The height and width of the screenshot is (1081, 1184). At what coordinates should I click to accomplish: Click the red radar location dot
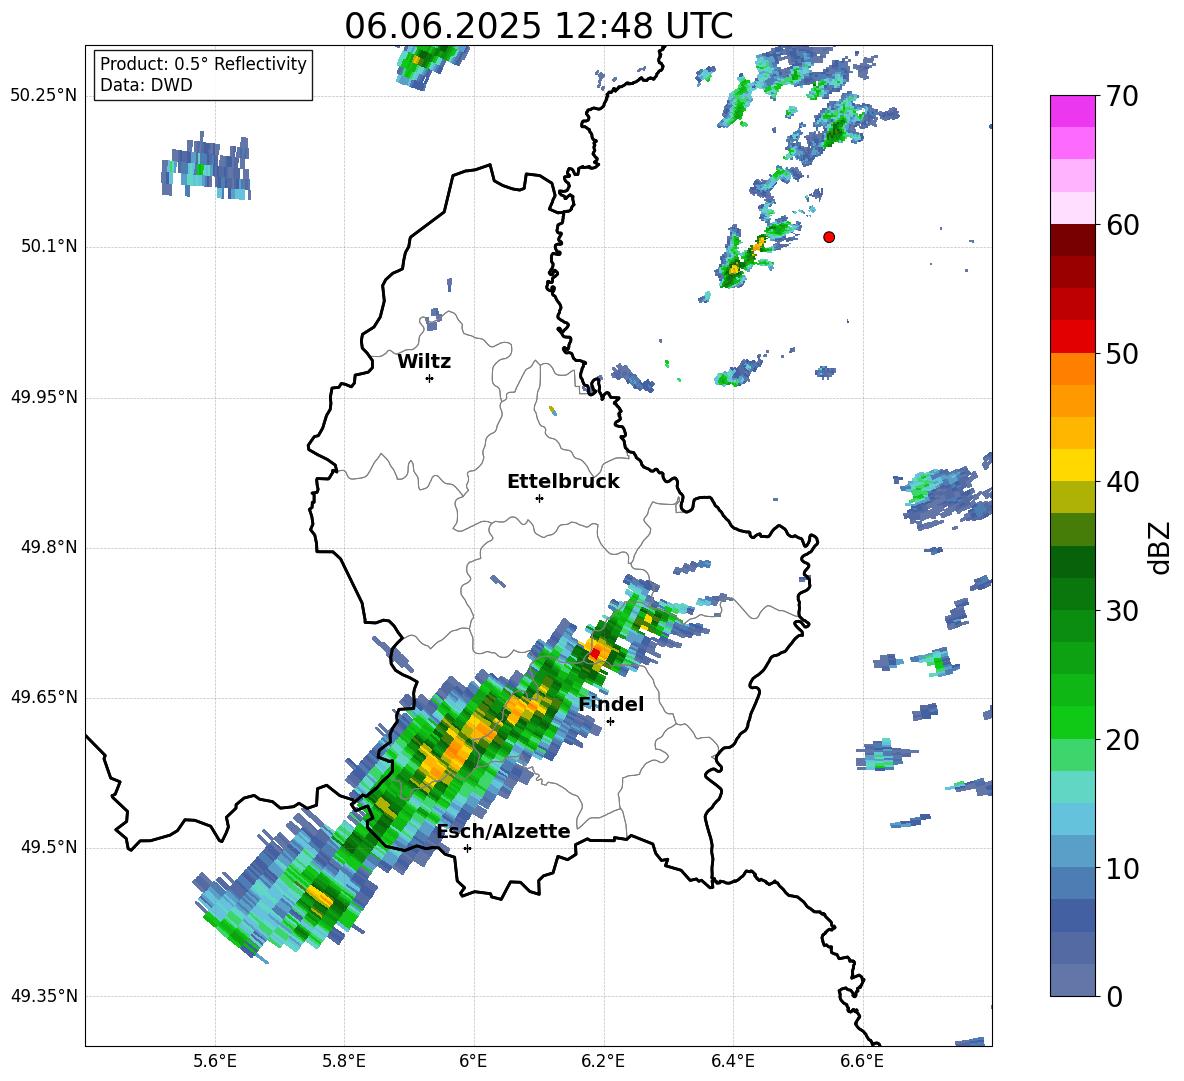pyautogui.click(x=829, y=237)
